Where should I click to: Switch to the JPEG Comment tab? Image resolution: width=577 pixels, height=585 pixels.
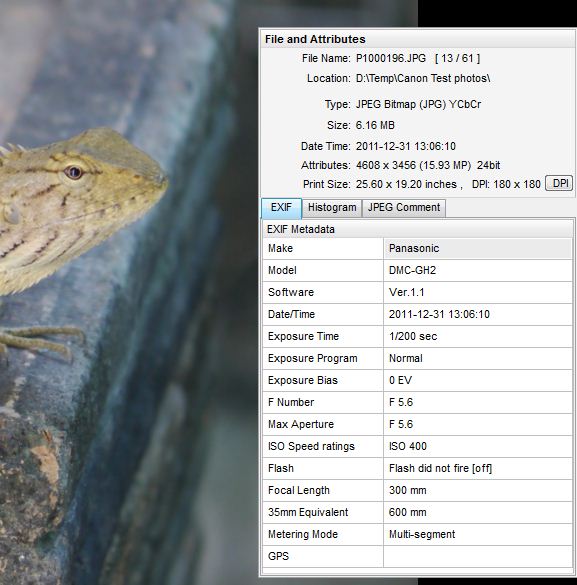tap(404, 207)
